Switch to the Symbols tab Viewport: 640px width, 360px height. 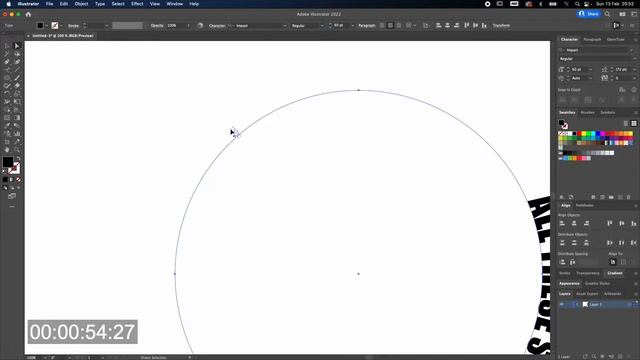click(608, 112)
